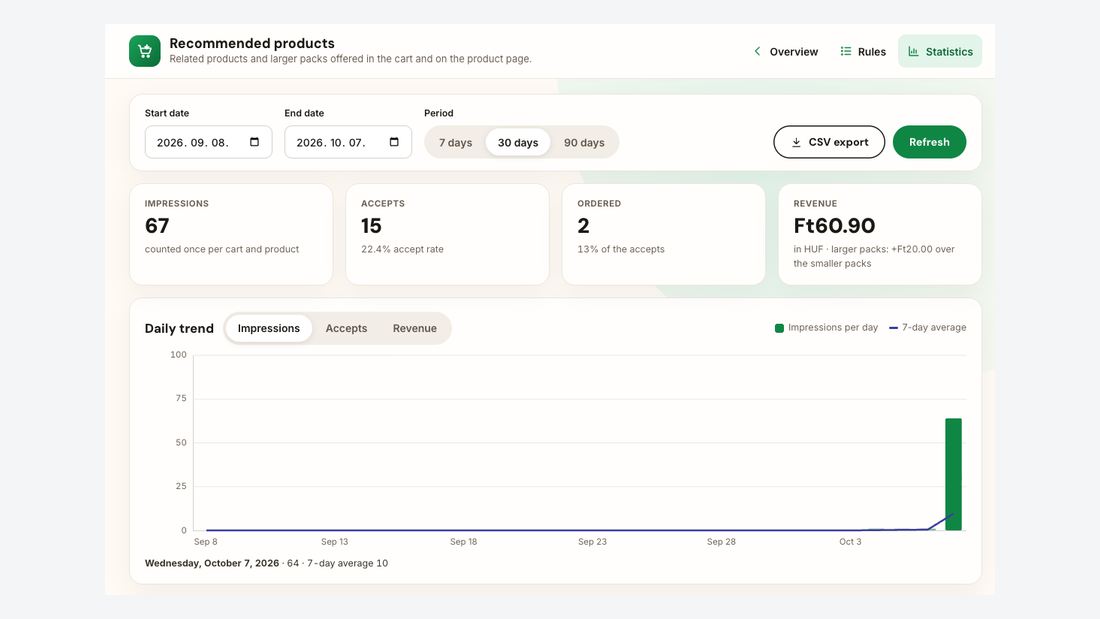This screenshot has width=1100, height=619.
Task: Click the Accepts value 15
Action: [371, 226]
